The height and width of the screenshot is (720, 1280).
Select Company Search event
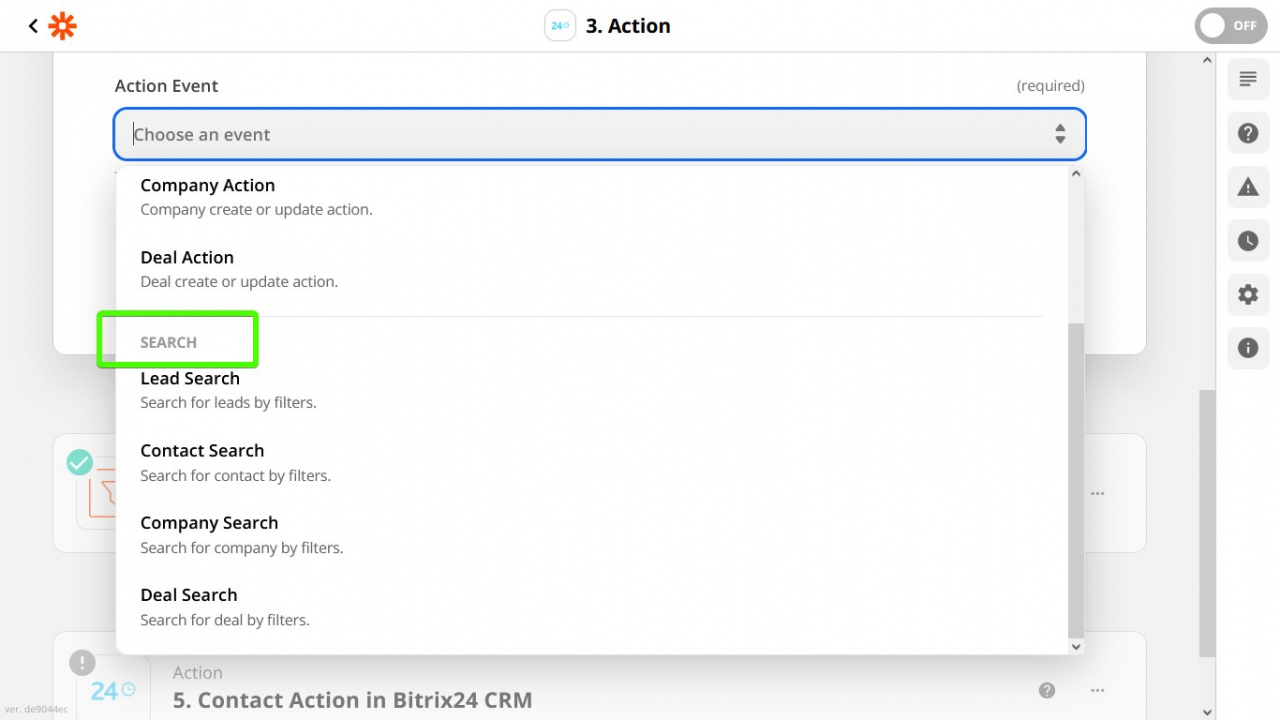(x=592, y=534)
